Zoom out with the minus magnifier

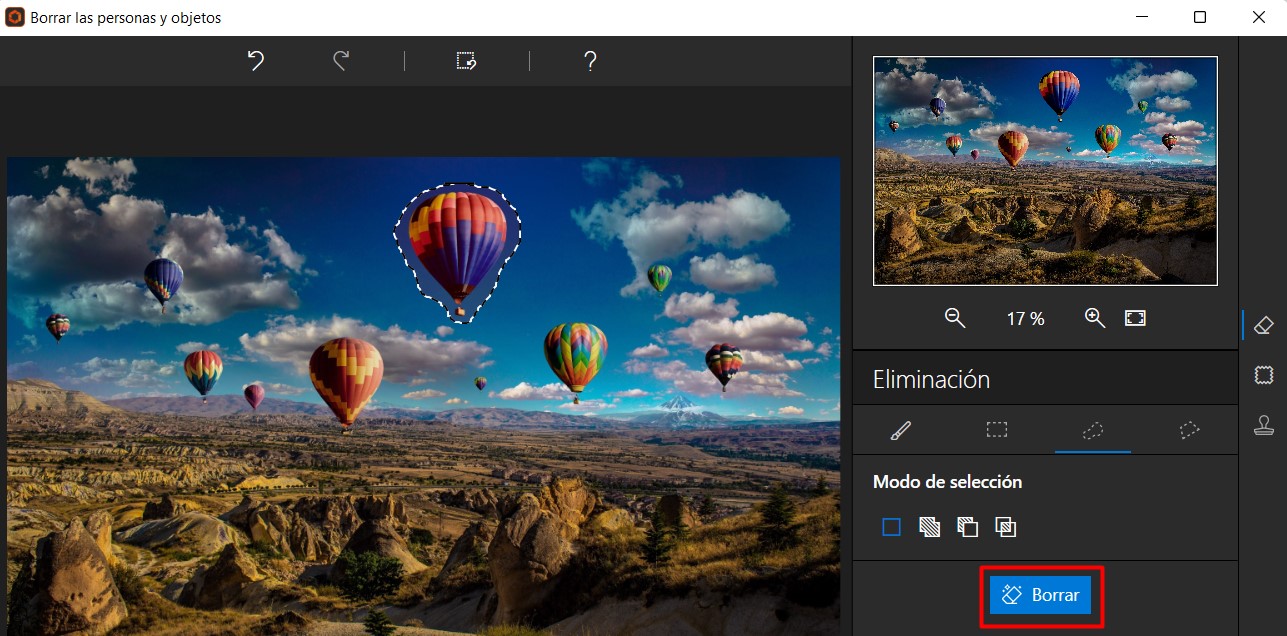[955, 318]
